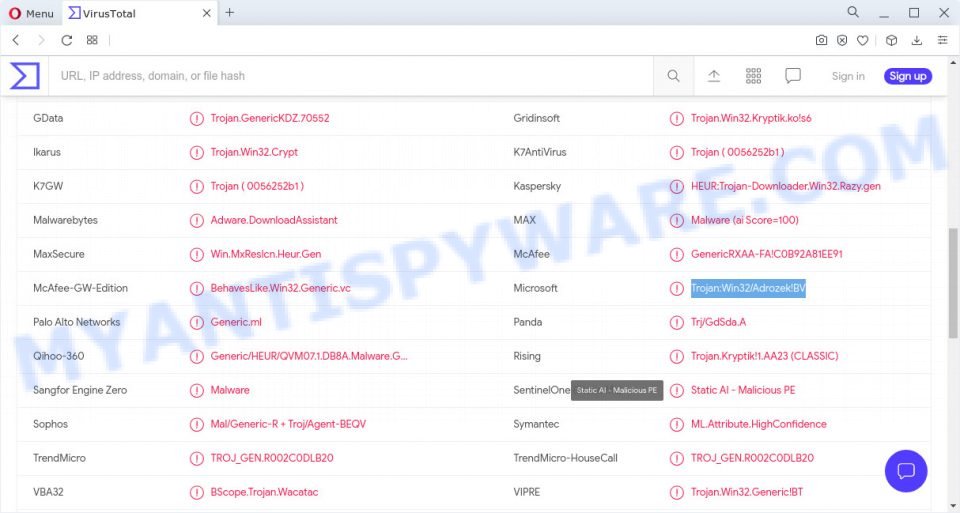The height and width of the screenshot is (513, 960).
Task: Click BehavesLike.Win32.Generic.vc result
Action: click(x=281, y=288)
